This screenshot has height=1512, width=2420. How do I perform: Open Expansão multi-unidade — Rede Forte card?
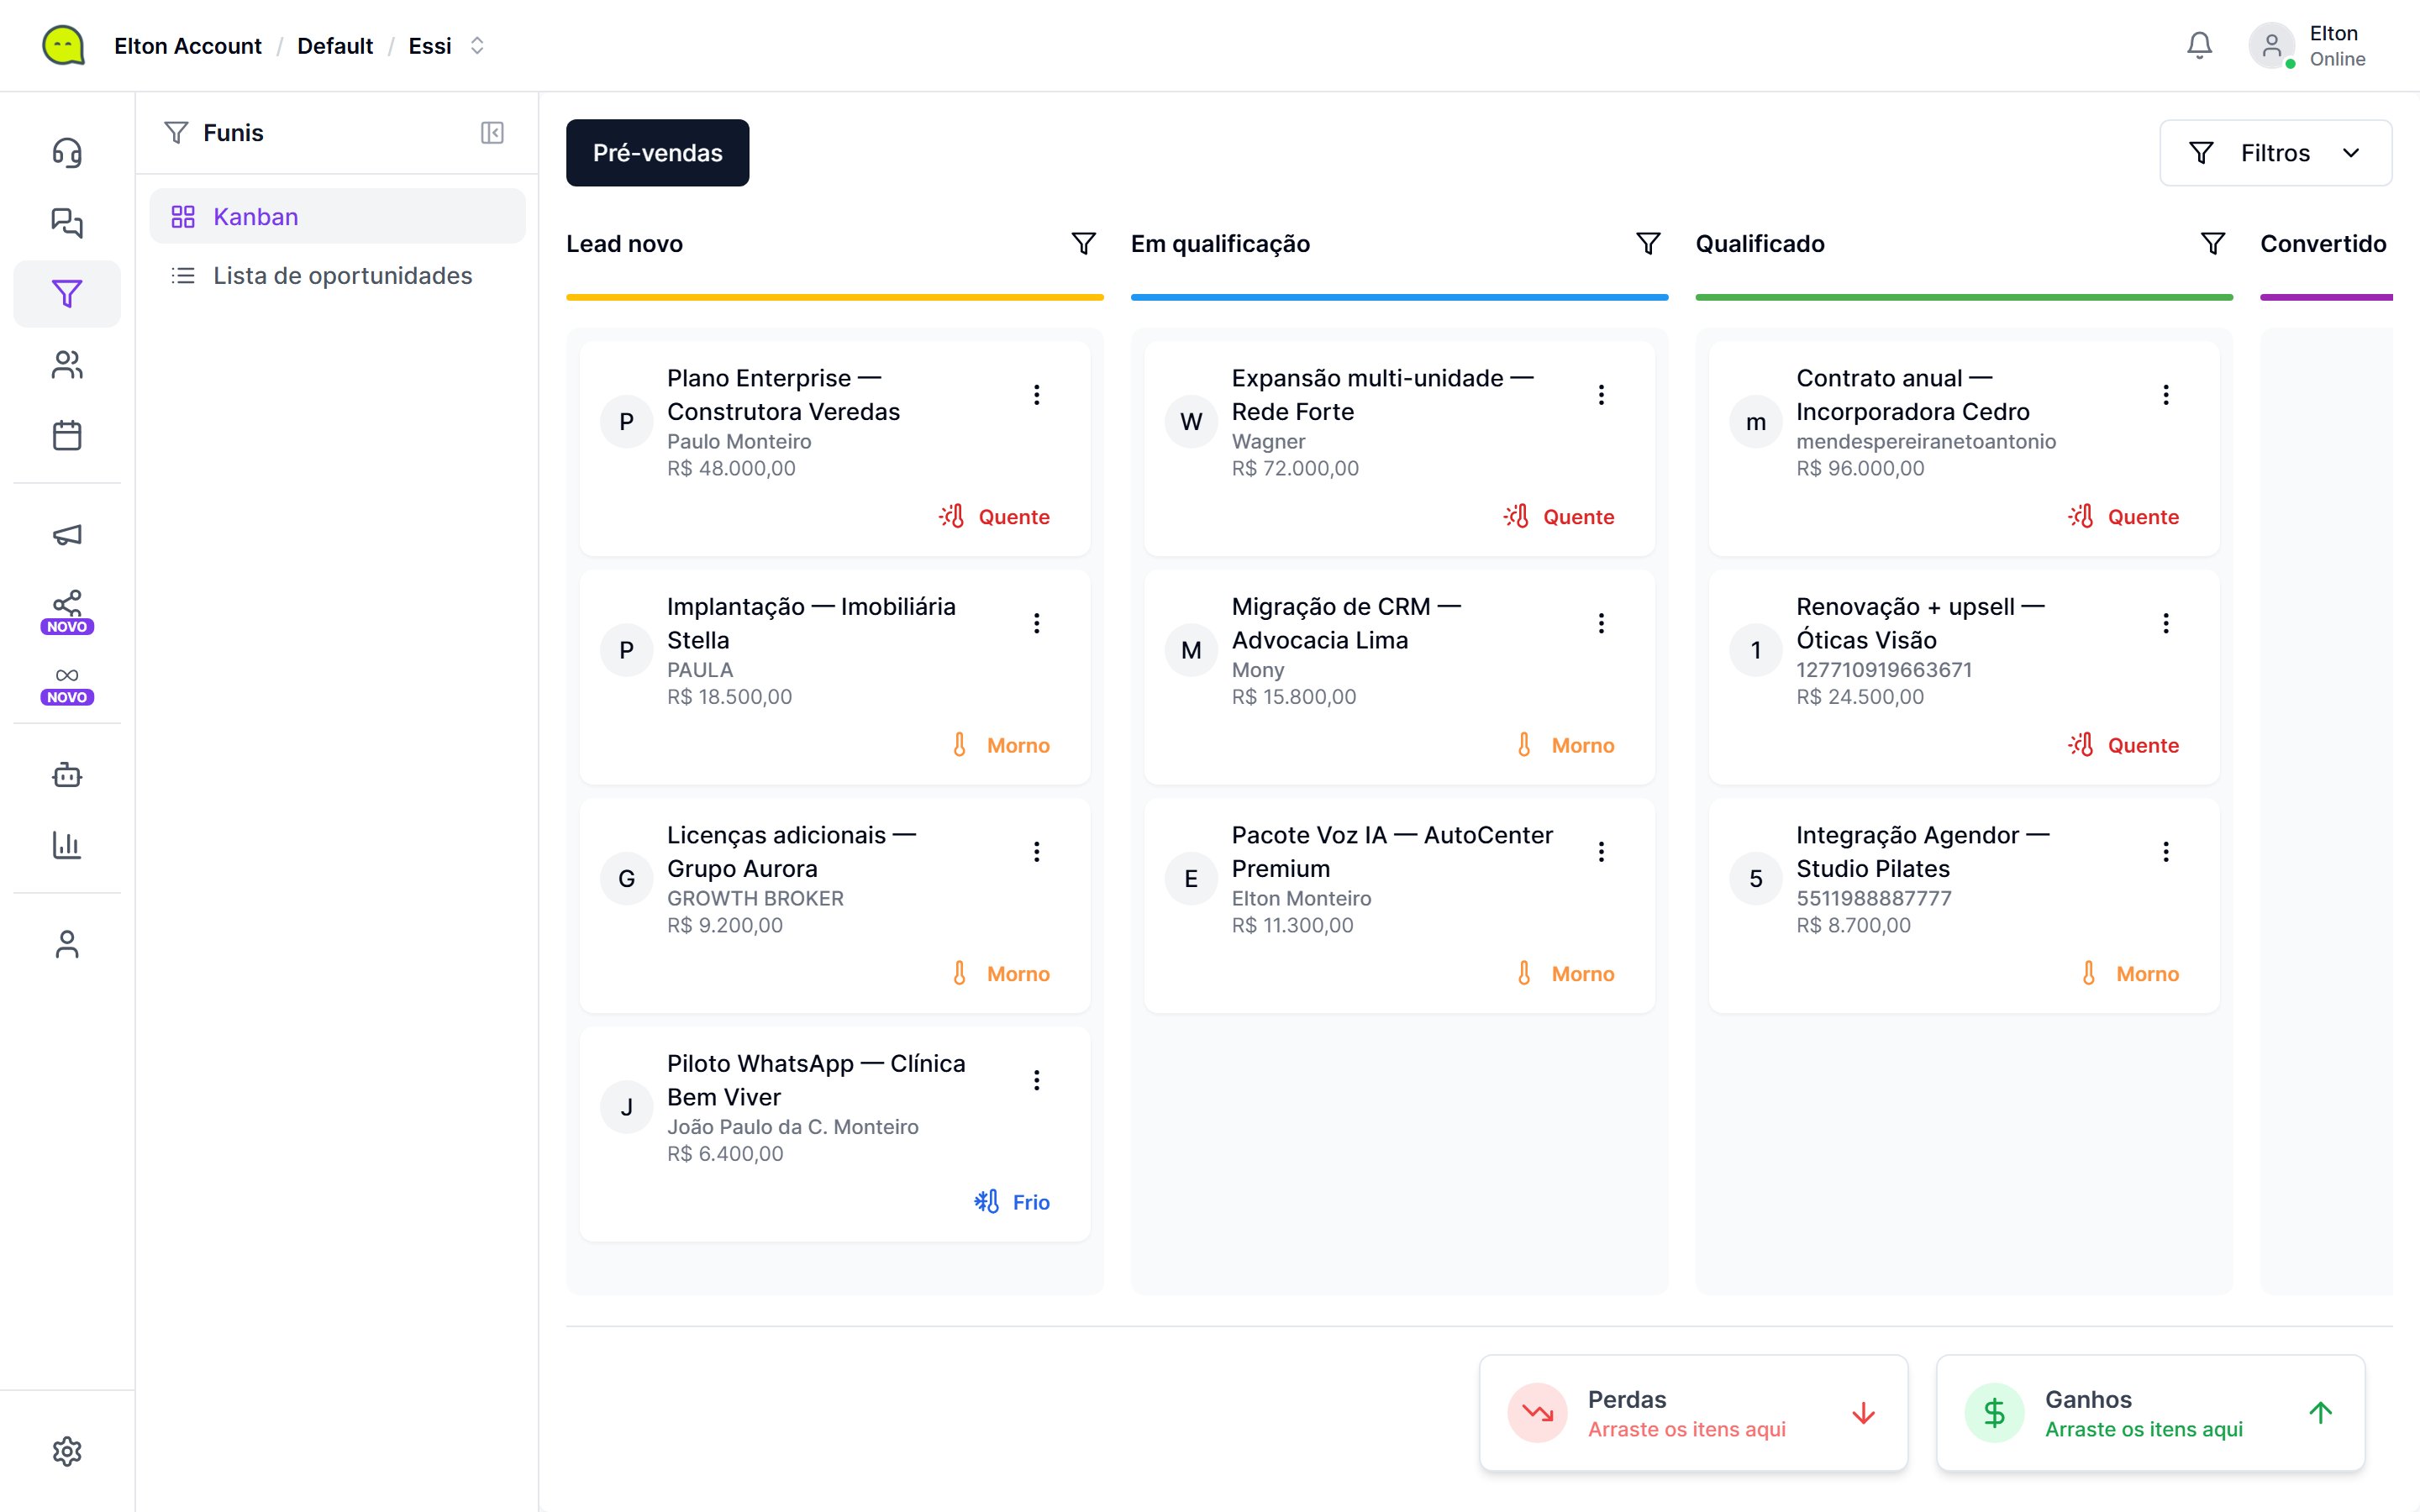tap(1399, 449)
